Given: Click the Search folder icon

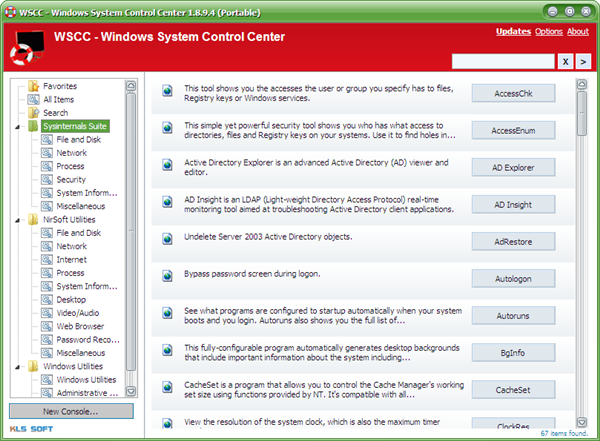Looking at the screenshot, I should [x=34, y=113].
